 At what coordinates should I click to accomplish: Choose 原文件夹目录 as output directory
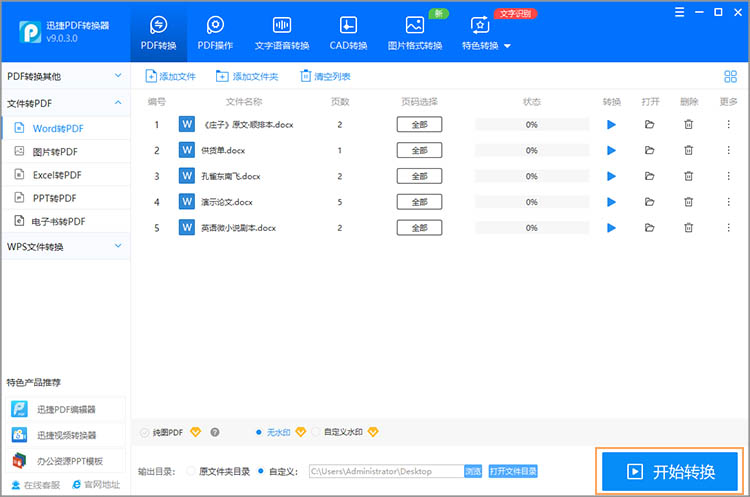pyautogui.click(x=193, y=471)
